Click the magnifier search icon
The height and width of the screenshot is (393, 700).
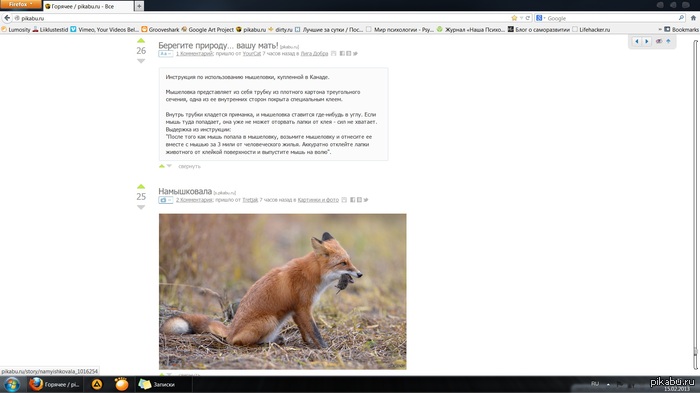pyautogui.click(x=681, y=18)
